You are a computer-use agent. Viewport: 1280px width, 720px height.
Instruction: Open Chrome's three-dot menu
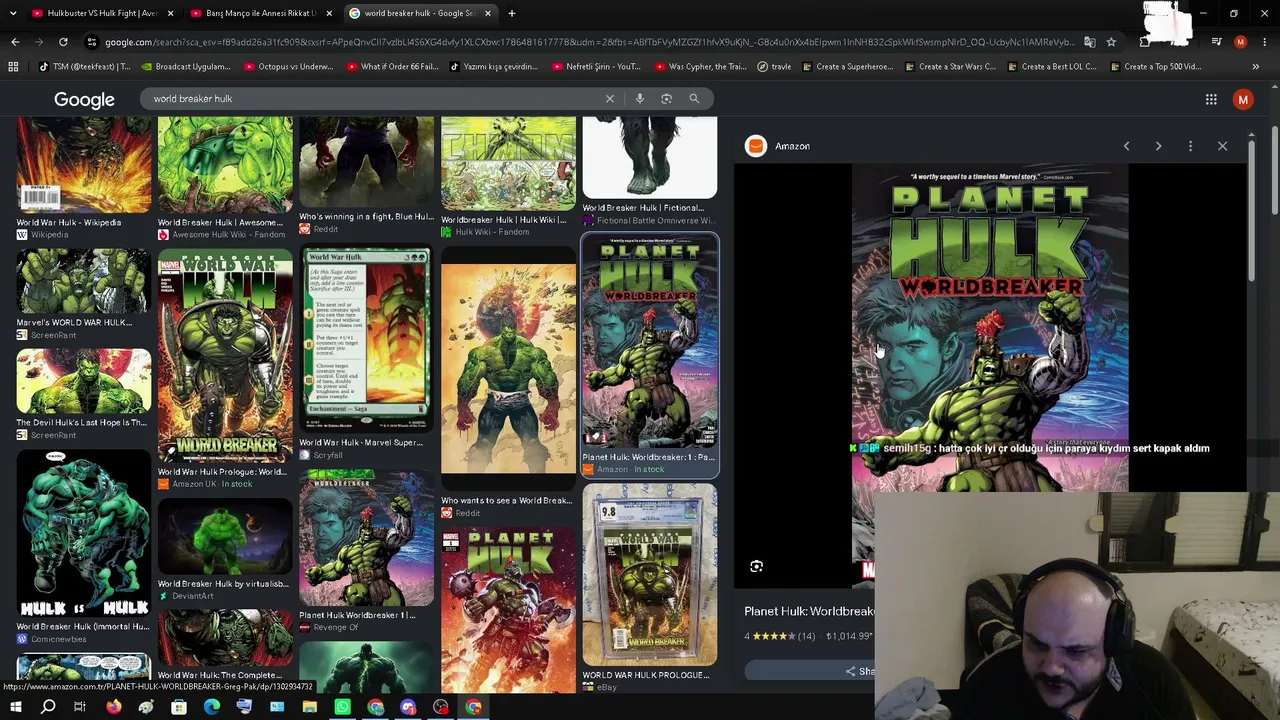(1264, 42)
